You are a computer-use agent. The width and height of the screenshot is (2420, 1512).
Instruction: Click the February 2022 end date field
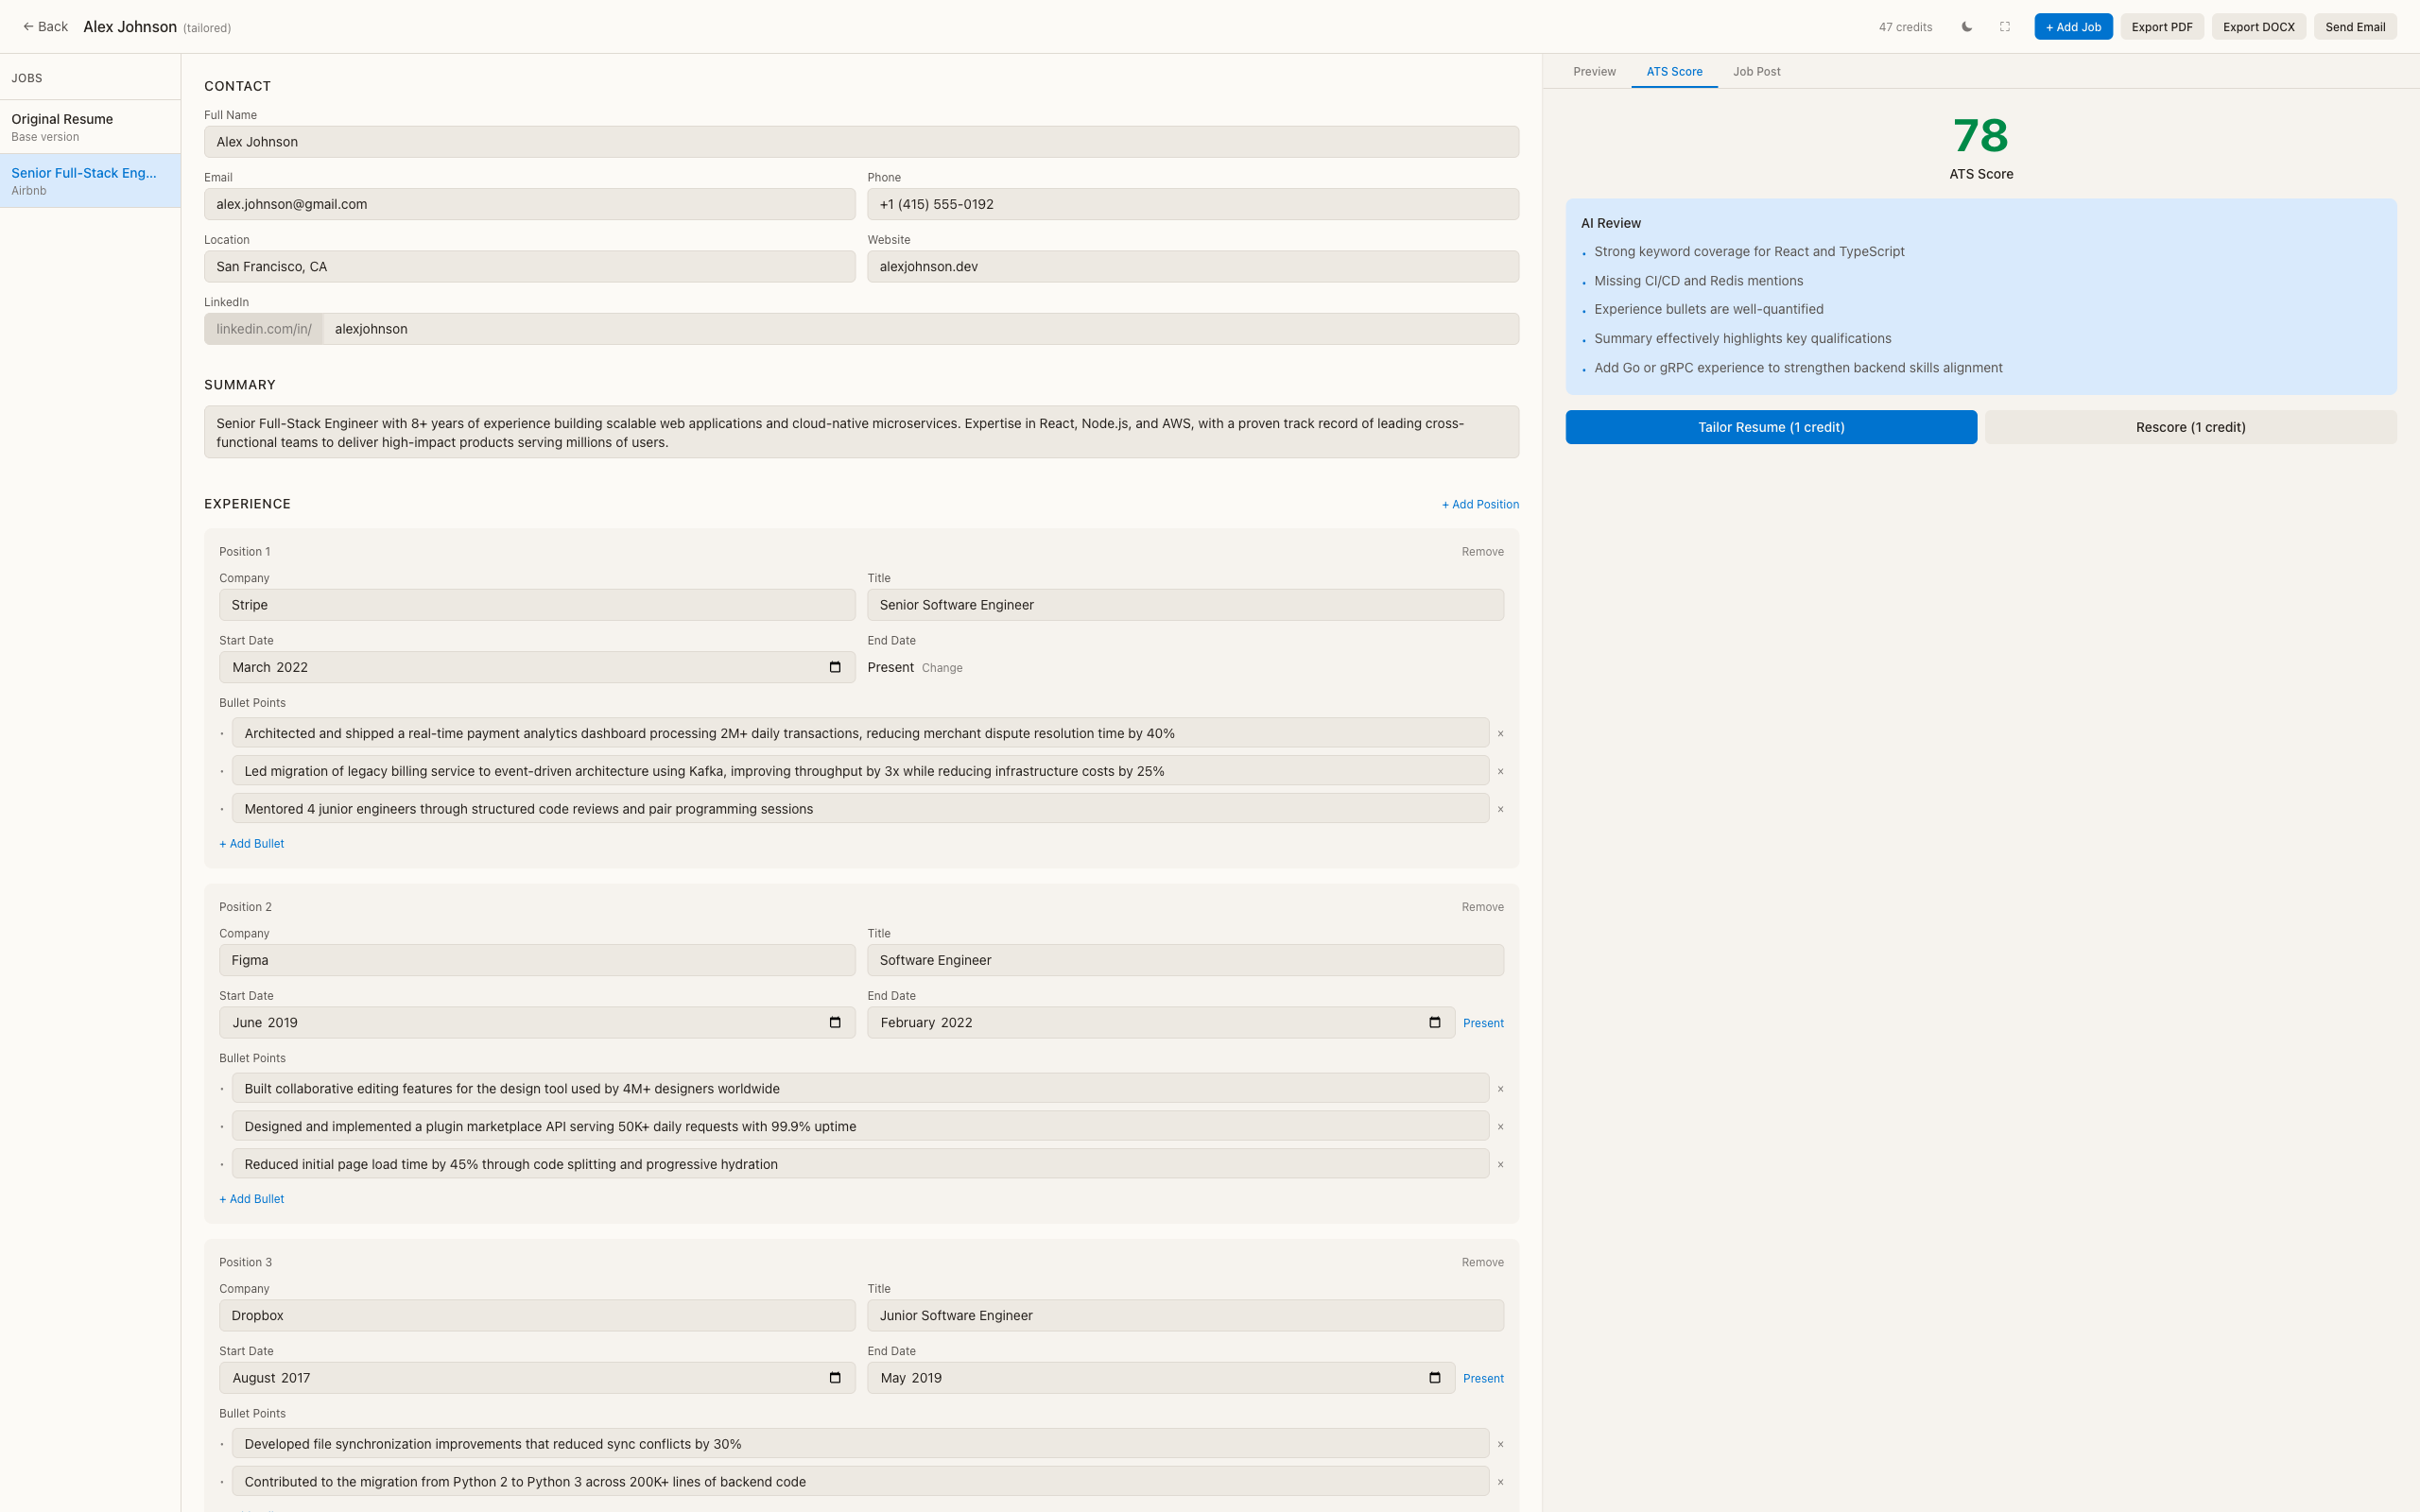(1160, 1022)
